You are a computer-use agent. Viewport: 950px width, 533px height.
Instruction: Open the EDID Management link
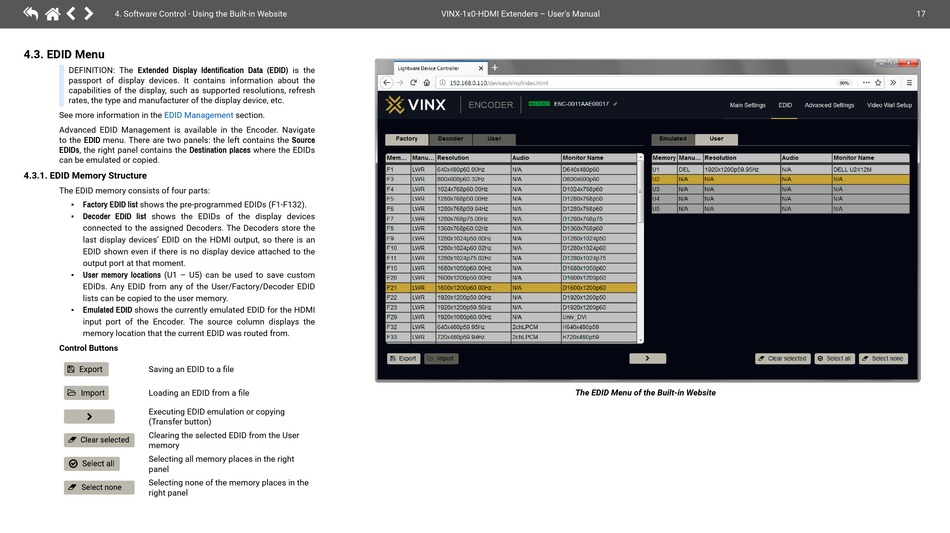198,115
